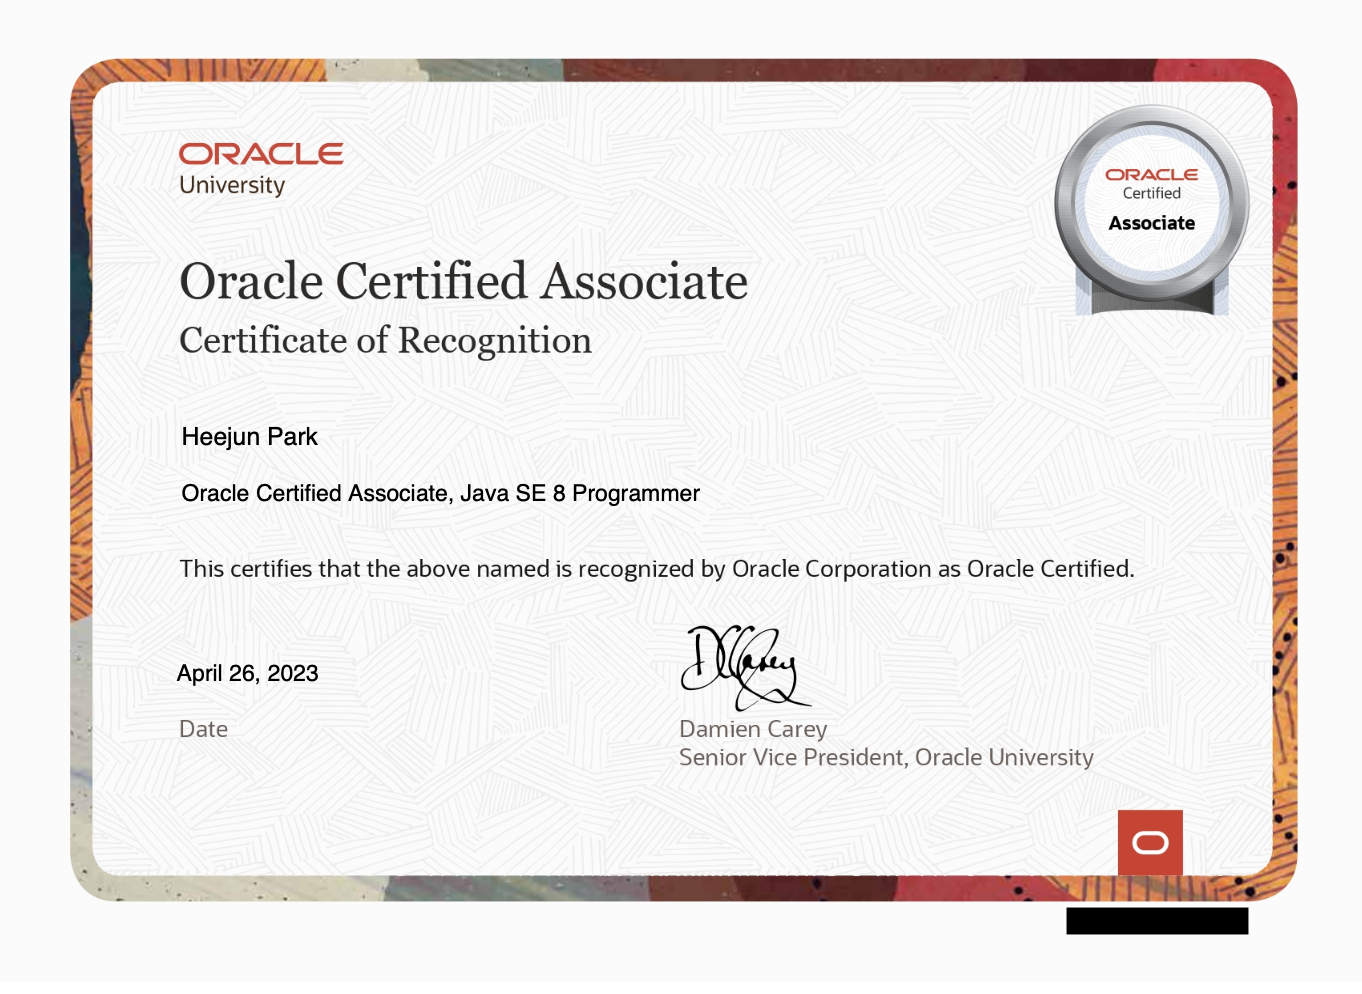Click the University text under the Oracle logo
Viewport: 1362px width, 994px height.
[x=232, y=185]
